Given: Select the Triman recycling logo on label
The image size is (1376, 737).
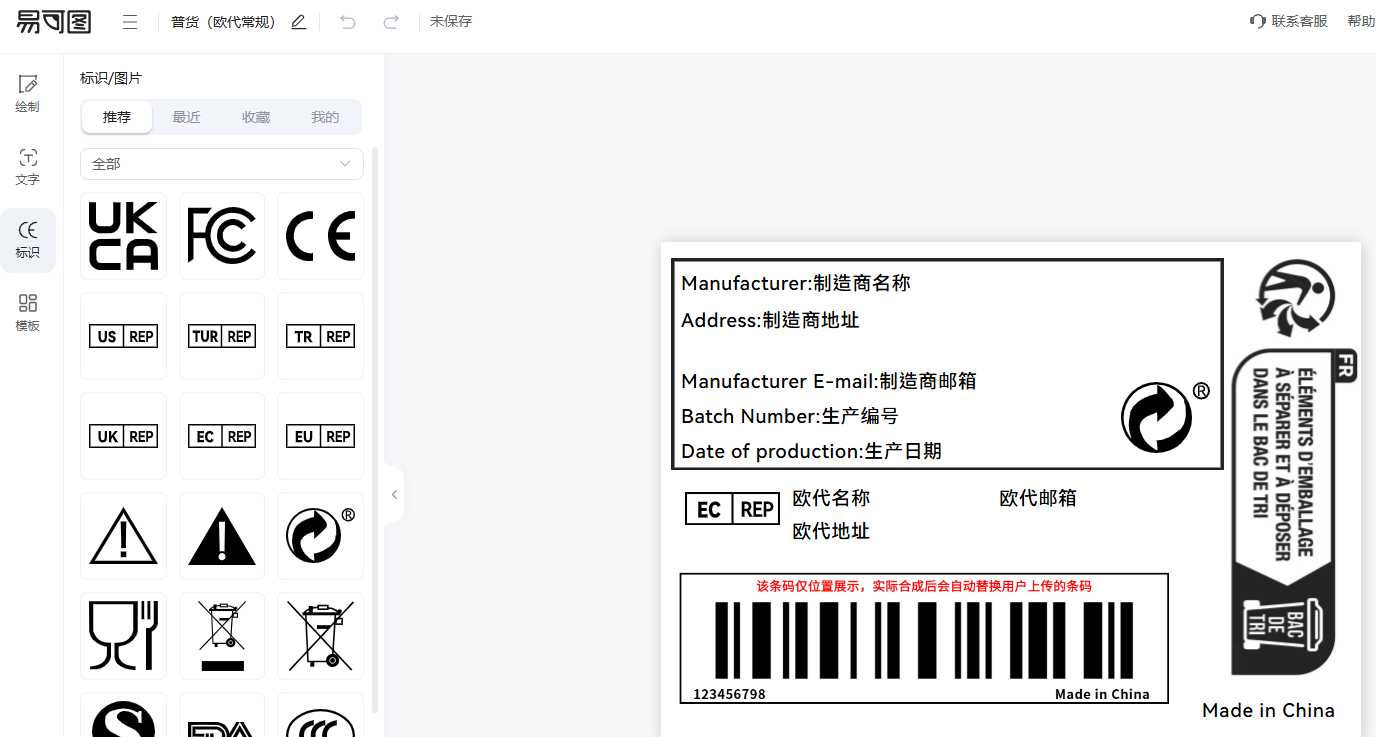Looking at the screenshot, I should (1296, 298).
